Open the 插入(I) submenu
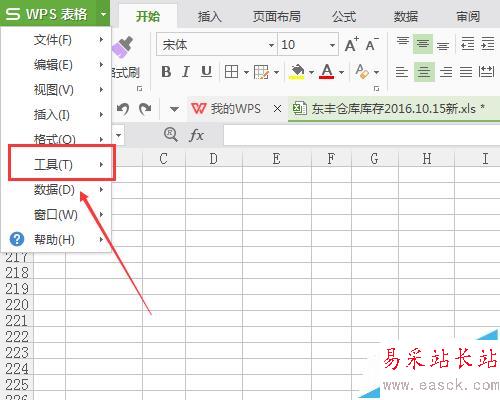This screenshot has height=400, width=500. click(x=56, y=115)
